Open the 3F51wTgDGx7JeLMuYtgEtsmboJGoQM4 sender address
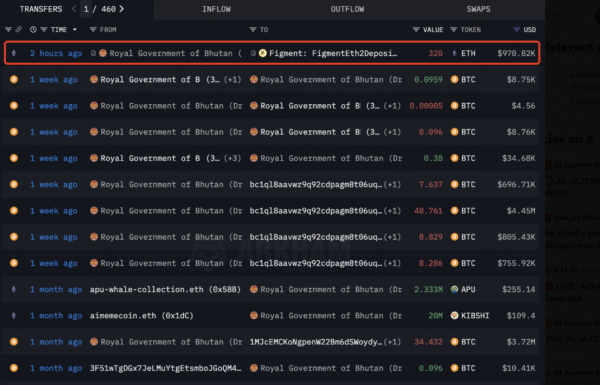Screen dimensions: 600x385 pos(166,368)
